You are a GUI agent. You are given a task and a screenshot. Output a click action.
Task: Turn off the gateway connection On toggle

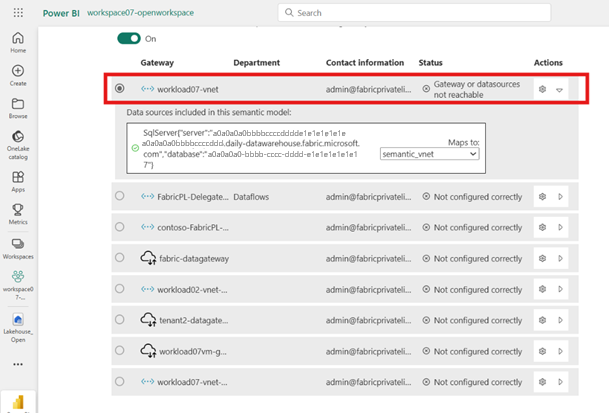pyautogui.click(x=129, y=38)
